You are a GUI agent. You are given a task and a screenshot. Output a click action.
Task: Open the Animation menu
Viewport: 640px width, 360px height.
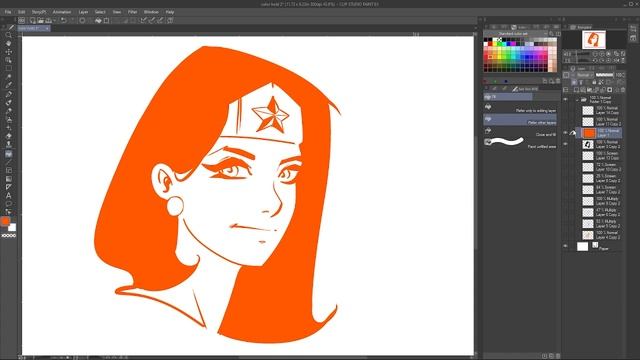62,12
